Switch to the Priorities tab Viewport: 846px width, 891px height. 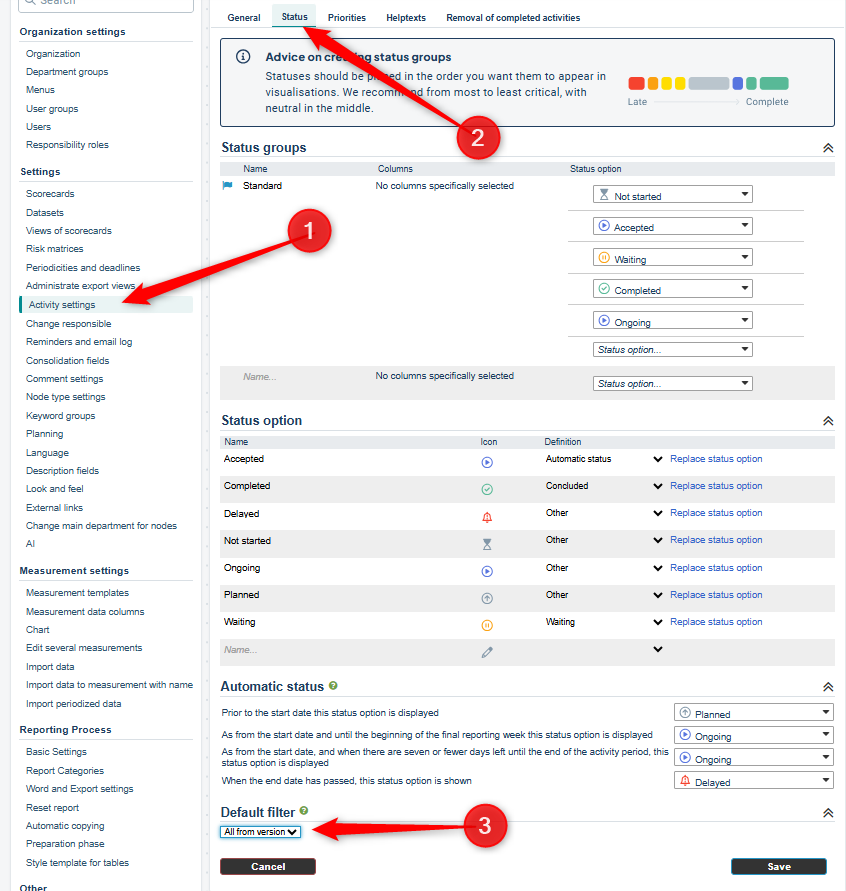pyautogui.click(x=347, y=18)
